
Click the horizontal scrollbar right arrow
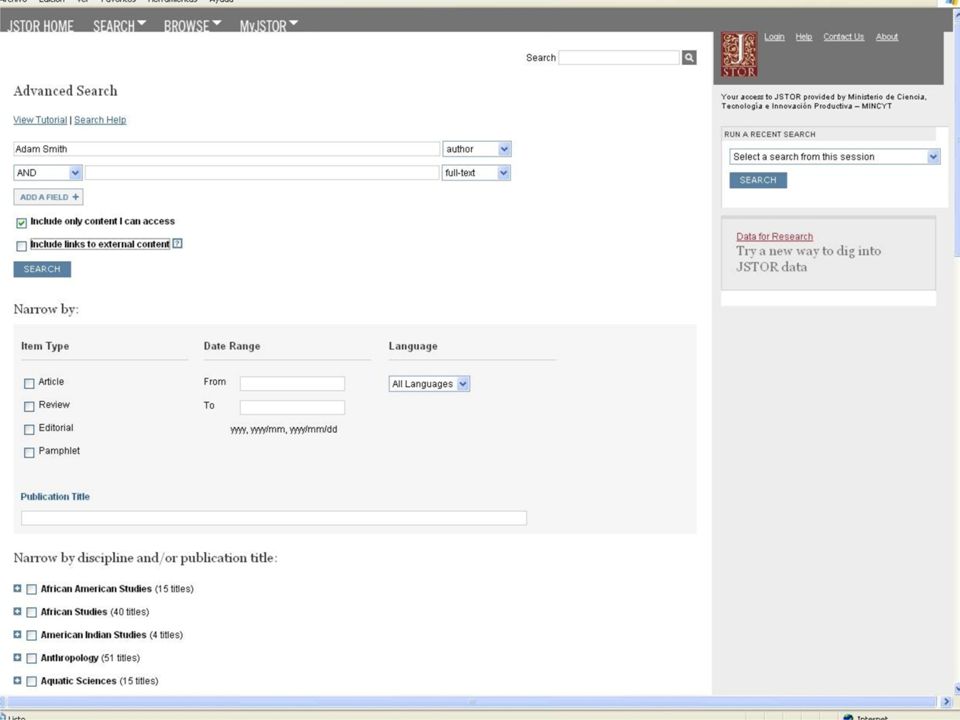[947, 702]
